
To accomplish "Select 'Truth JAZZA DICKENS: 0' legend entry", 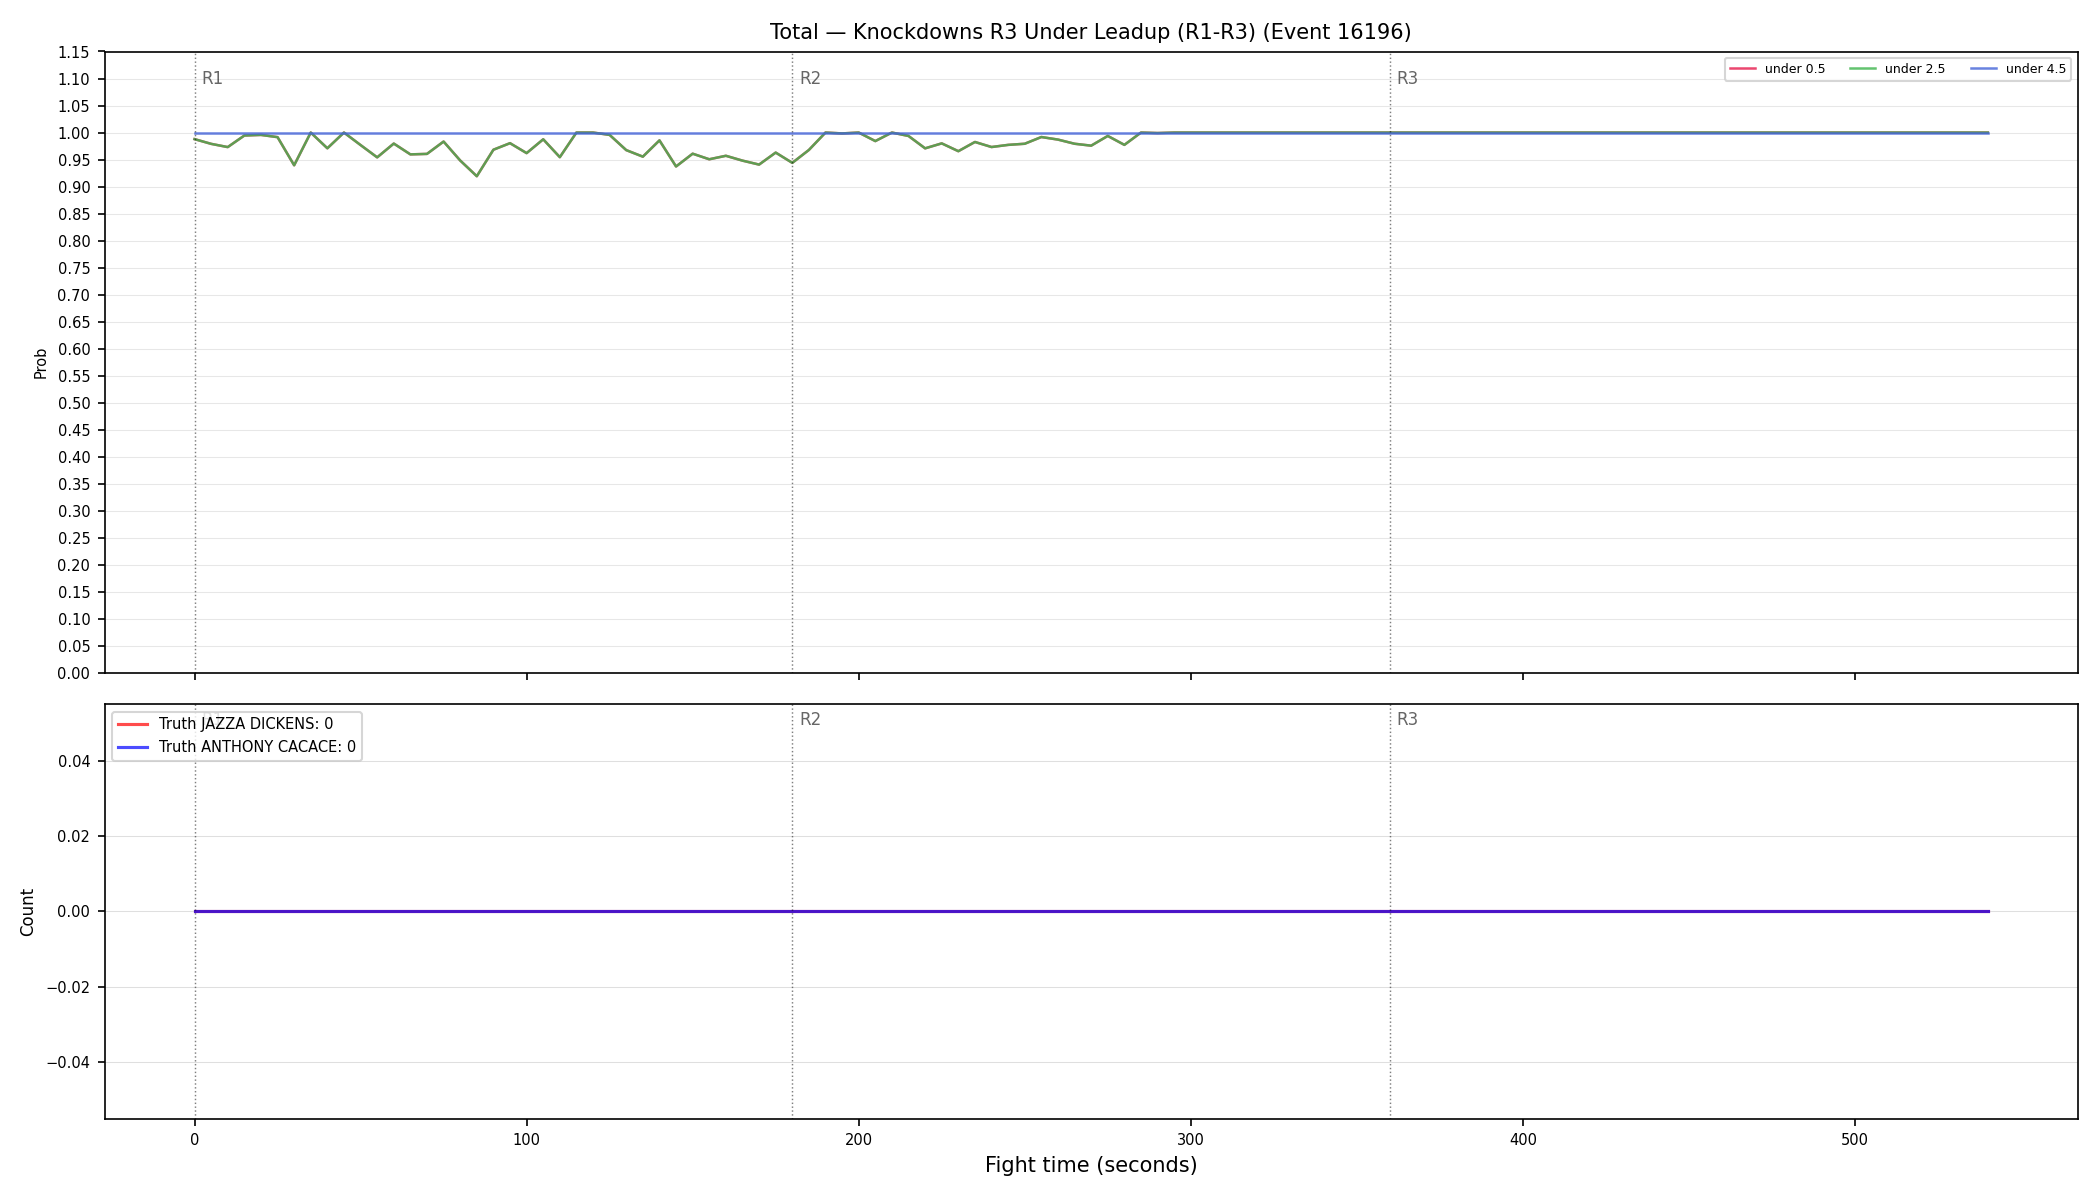I will point(226,724).
